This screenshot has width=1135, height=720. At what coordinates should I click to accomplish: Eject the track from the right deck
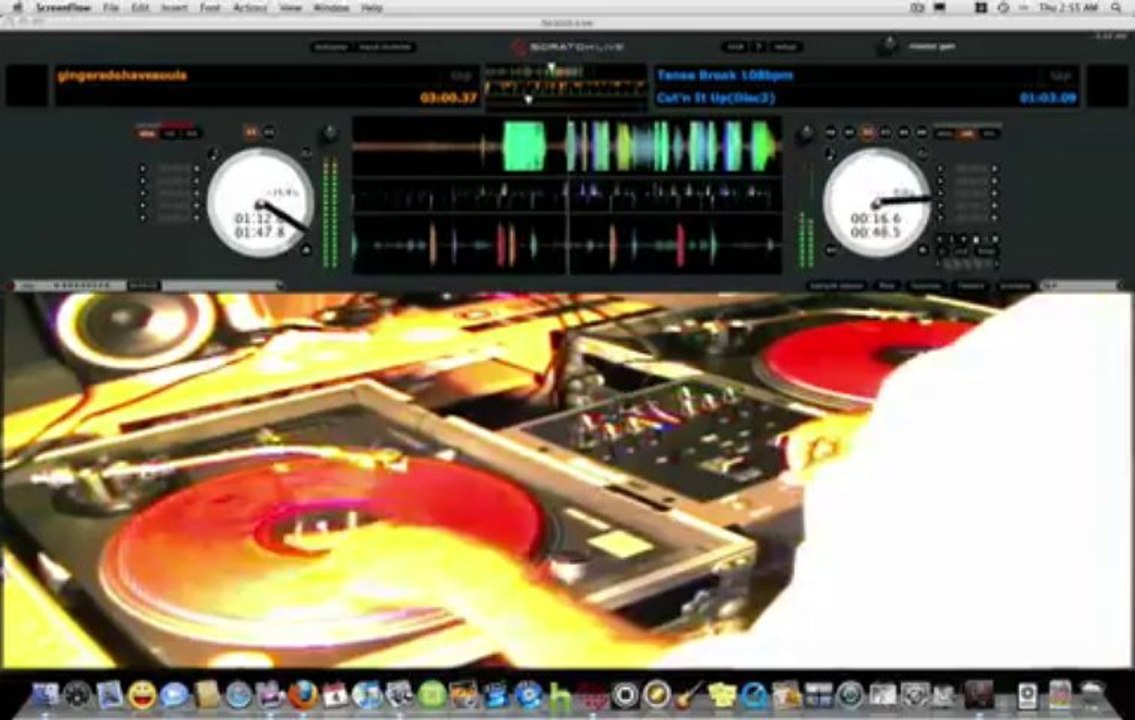point(923,250)
